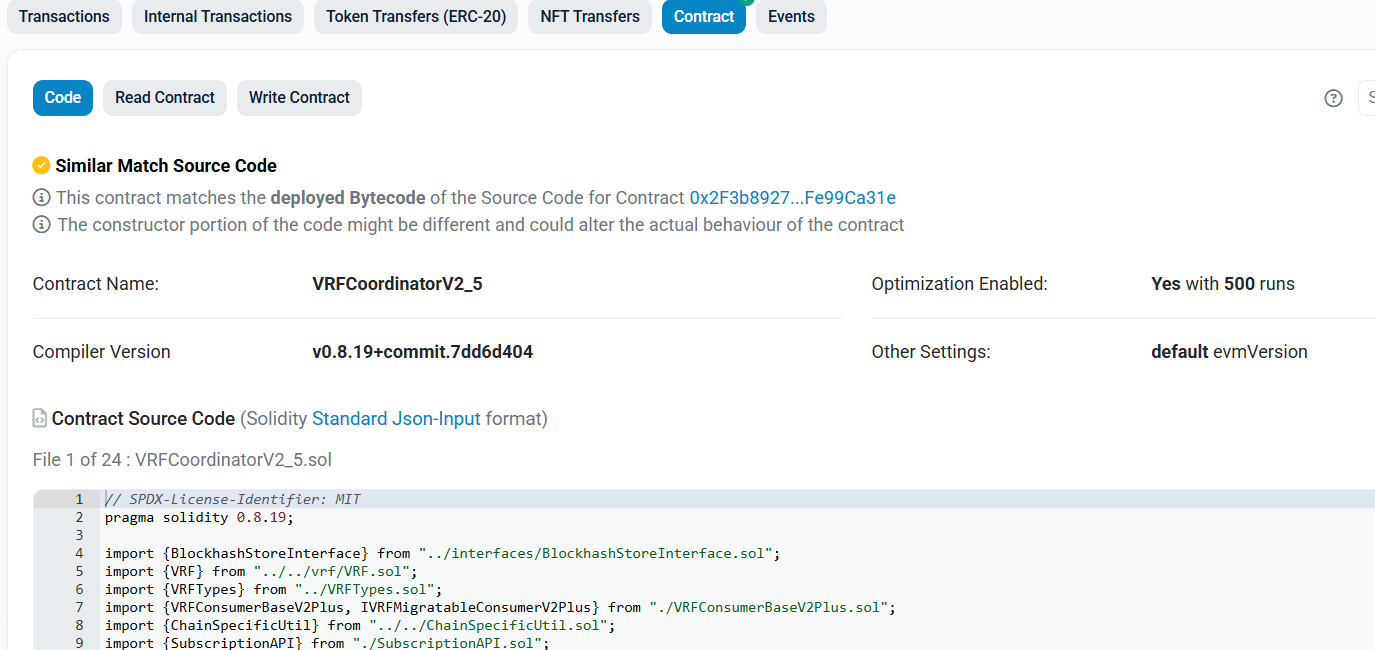Viewport: 1375px width, 650px height.
Task: Click info icon beside constructor portion warning
Action: coord(41,225)
